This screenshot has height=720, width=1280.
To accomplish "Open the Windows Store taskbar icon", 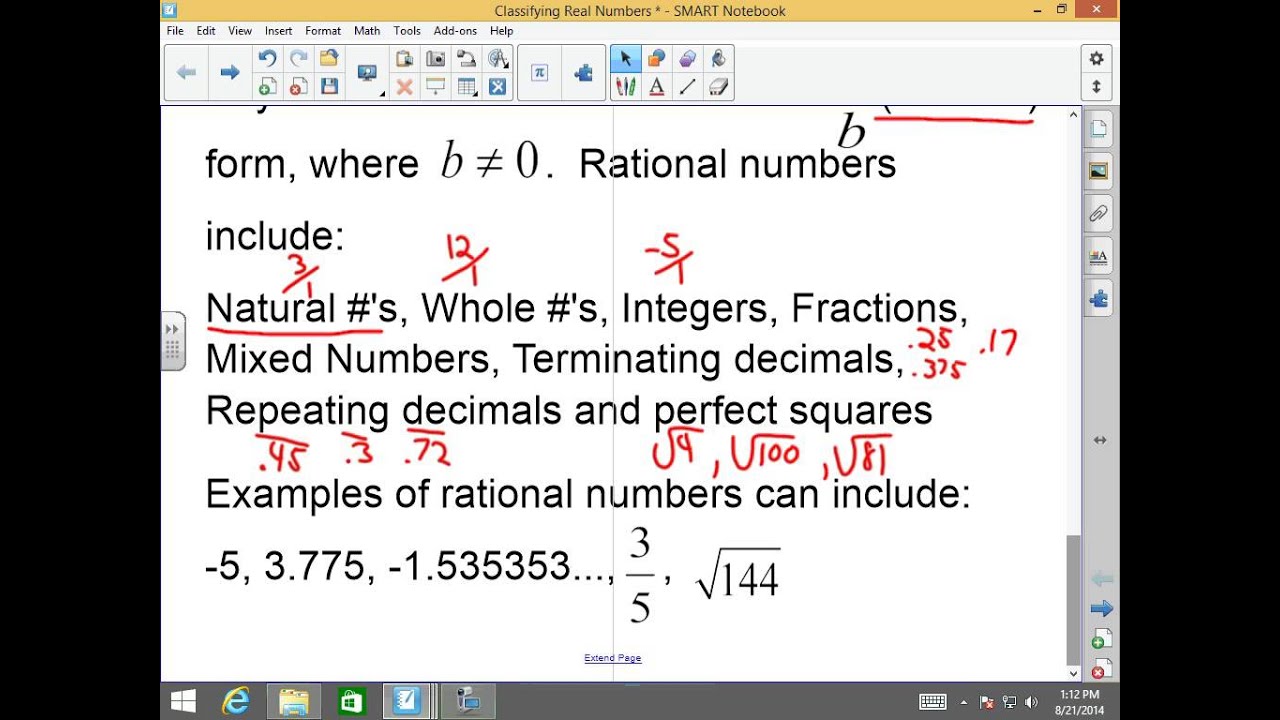I will click(351, 702).
